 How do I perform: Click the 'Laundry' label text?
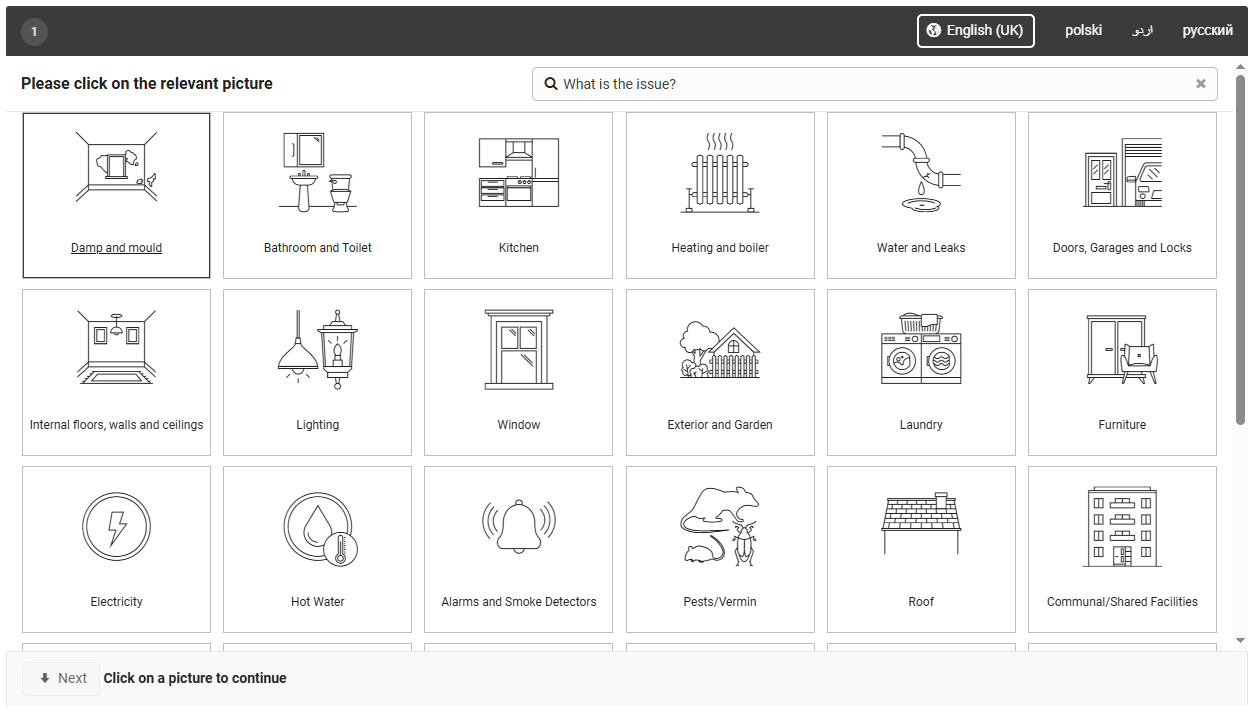(x=921, y=425)
